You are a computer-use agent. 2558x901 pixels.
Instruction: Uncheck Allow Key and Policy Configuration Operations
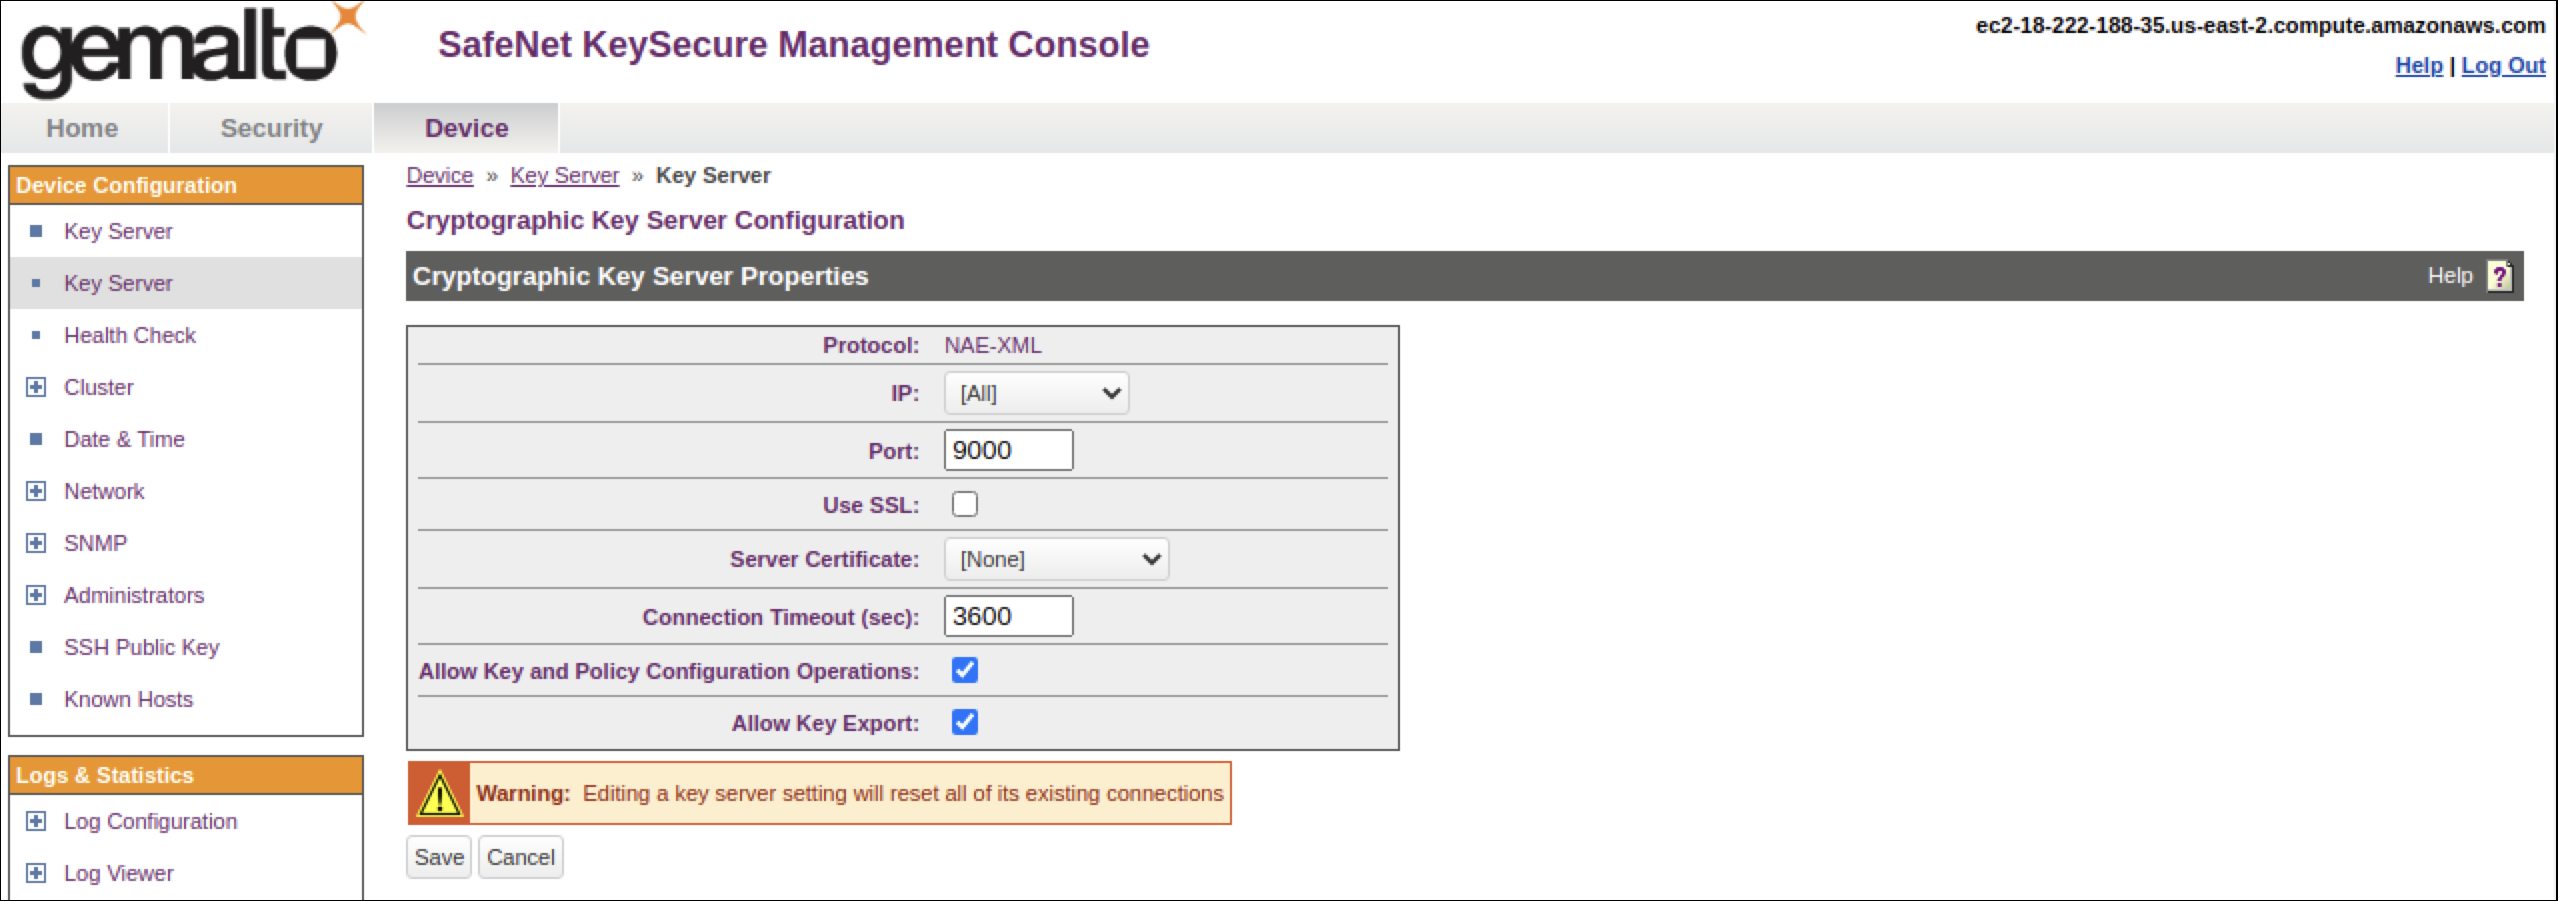[964, 671]
